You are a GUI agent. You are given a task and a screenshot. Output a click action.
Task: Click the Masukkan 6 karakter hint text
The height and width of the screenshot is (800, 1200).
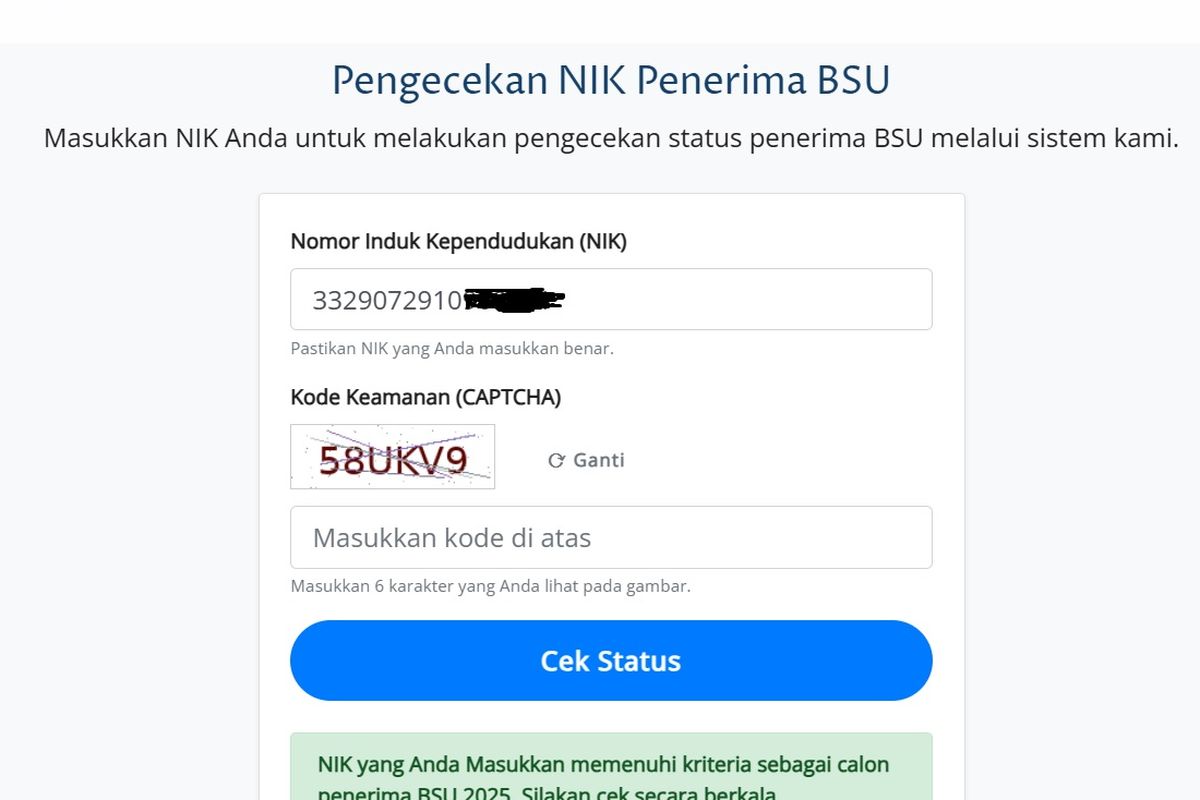(x=489, y=587)
